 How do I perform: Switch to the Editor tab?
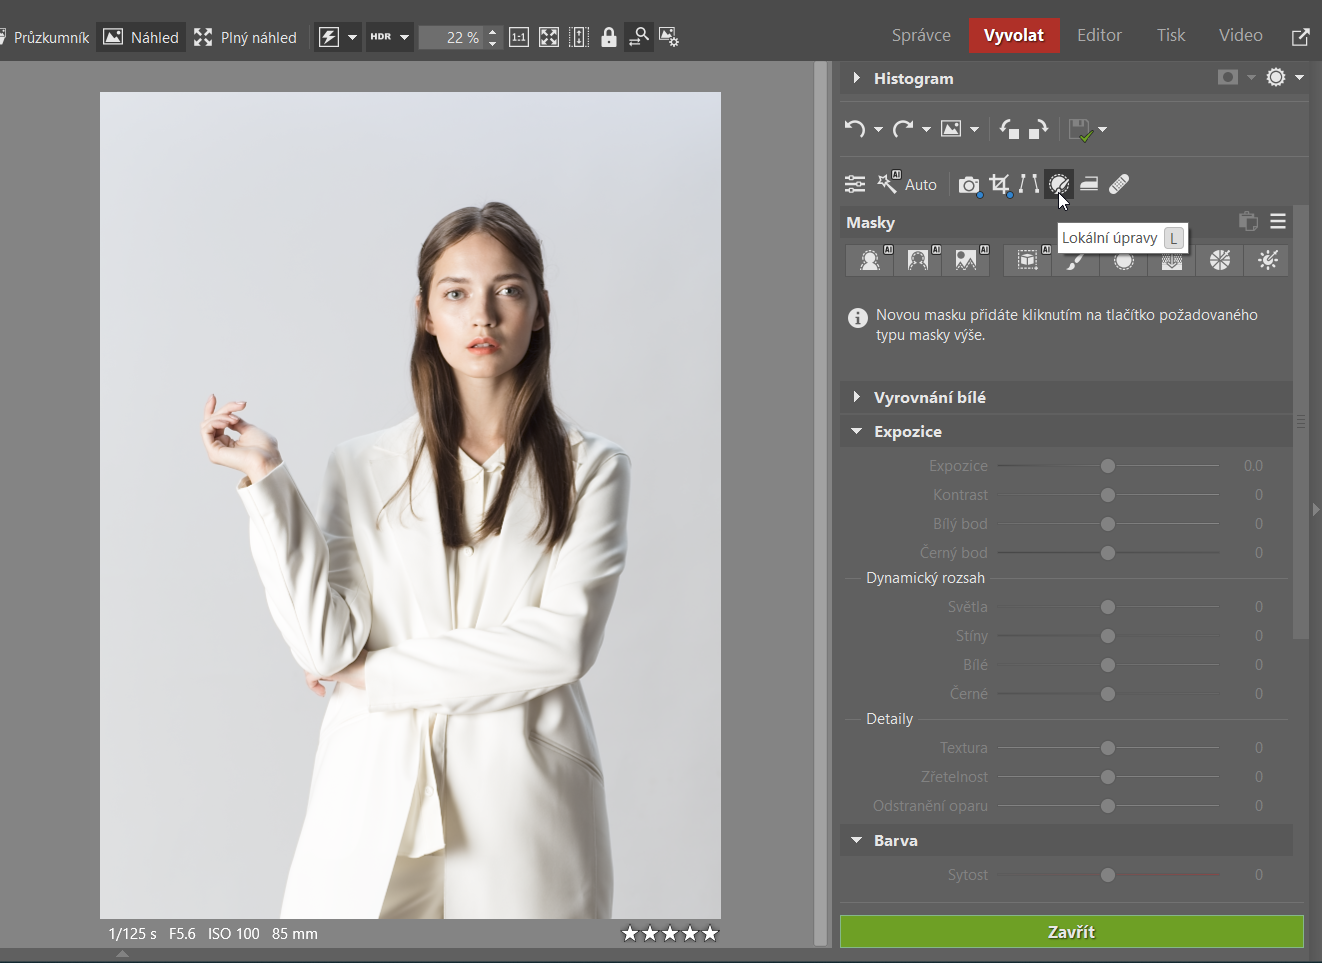1098,35
